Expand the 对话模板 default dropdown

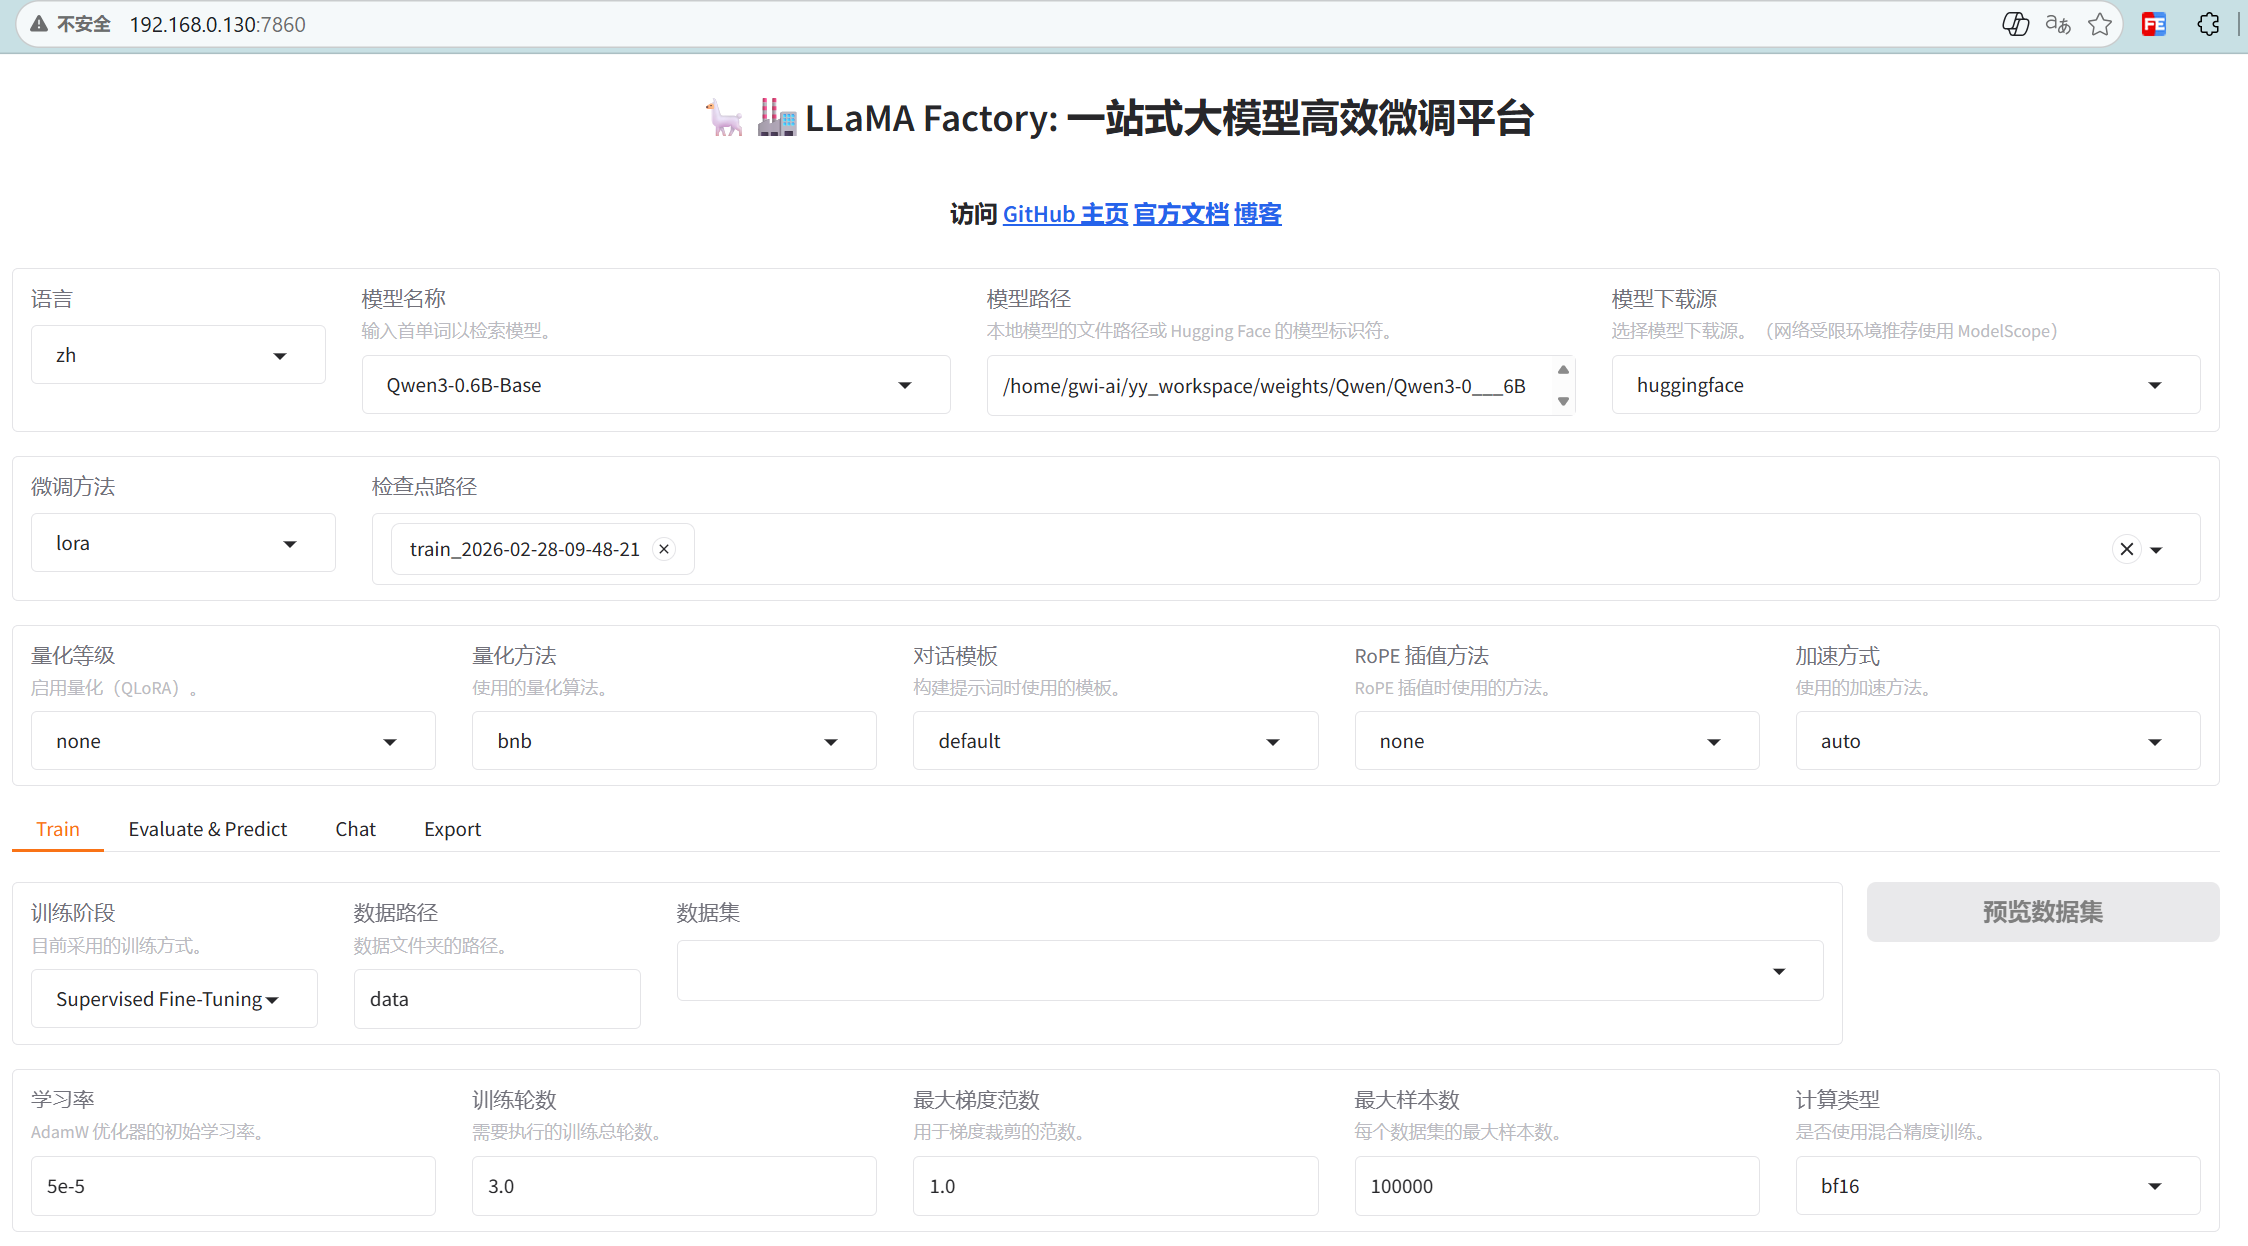point(1114,741)
